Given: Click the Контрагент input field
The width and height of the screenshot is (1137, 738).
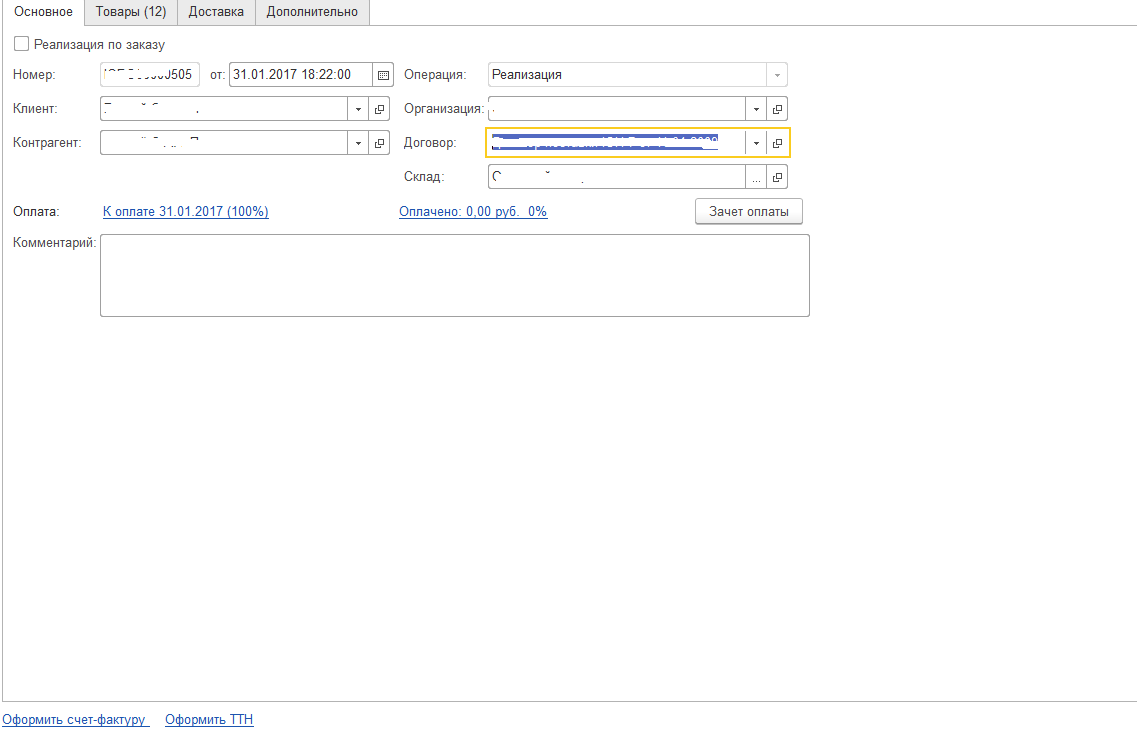Looking at the screenshot, I should (224, 143).
